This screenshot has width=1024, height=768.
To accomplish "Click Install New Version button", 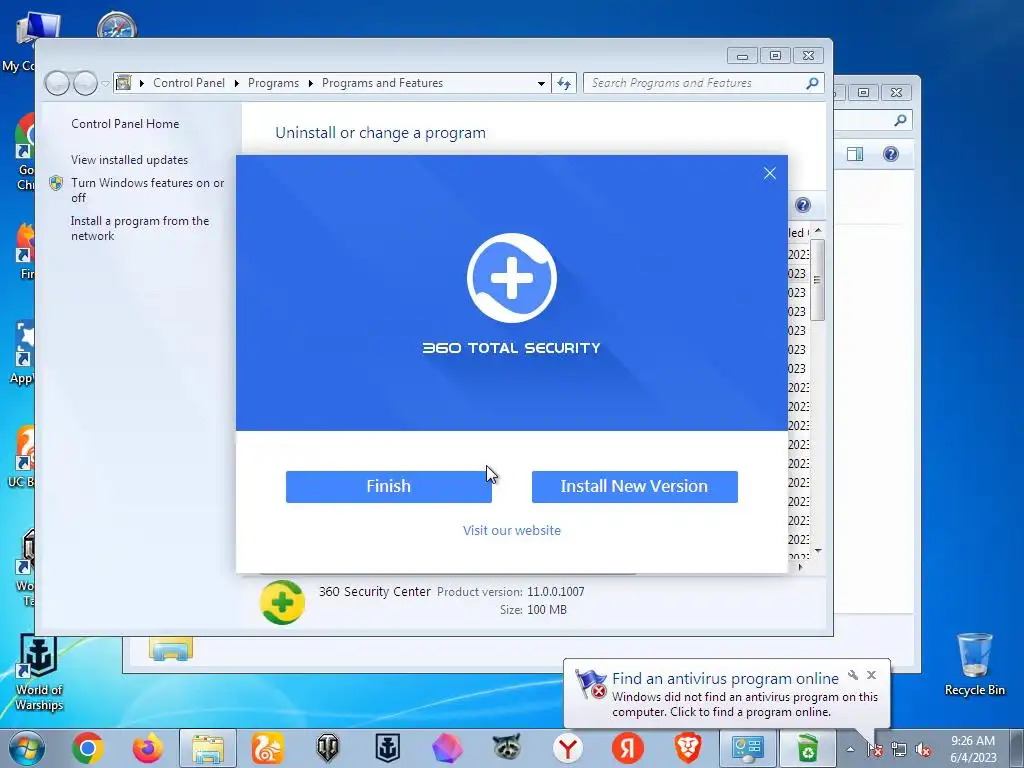I will [x=635, y=487].
